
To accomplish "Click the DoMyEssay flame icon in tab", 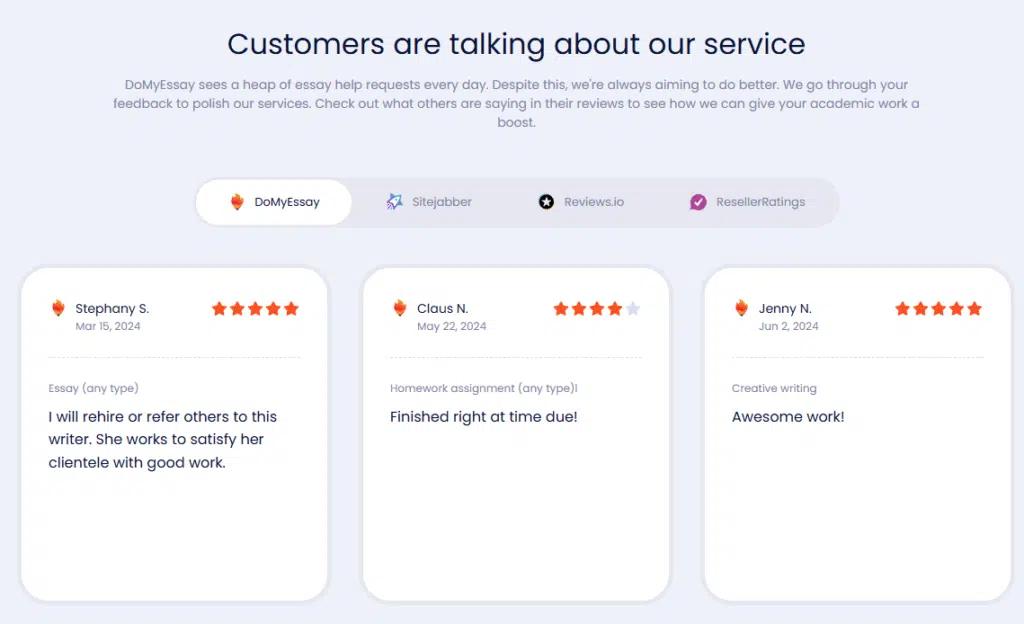I will pos(237,202).
